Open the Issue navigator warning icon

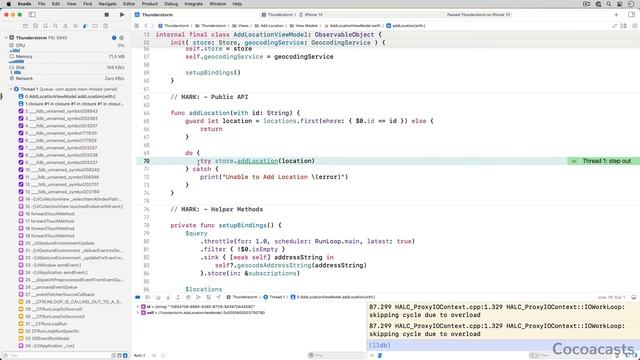pos(65,26)
